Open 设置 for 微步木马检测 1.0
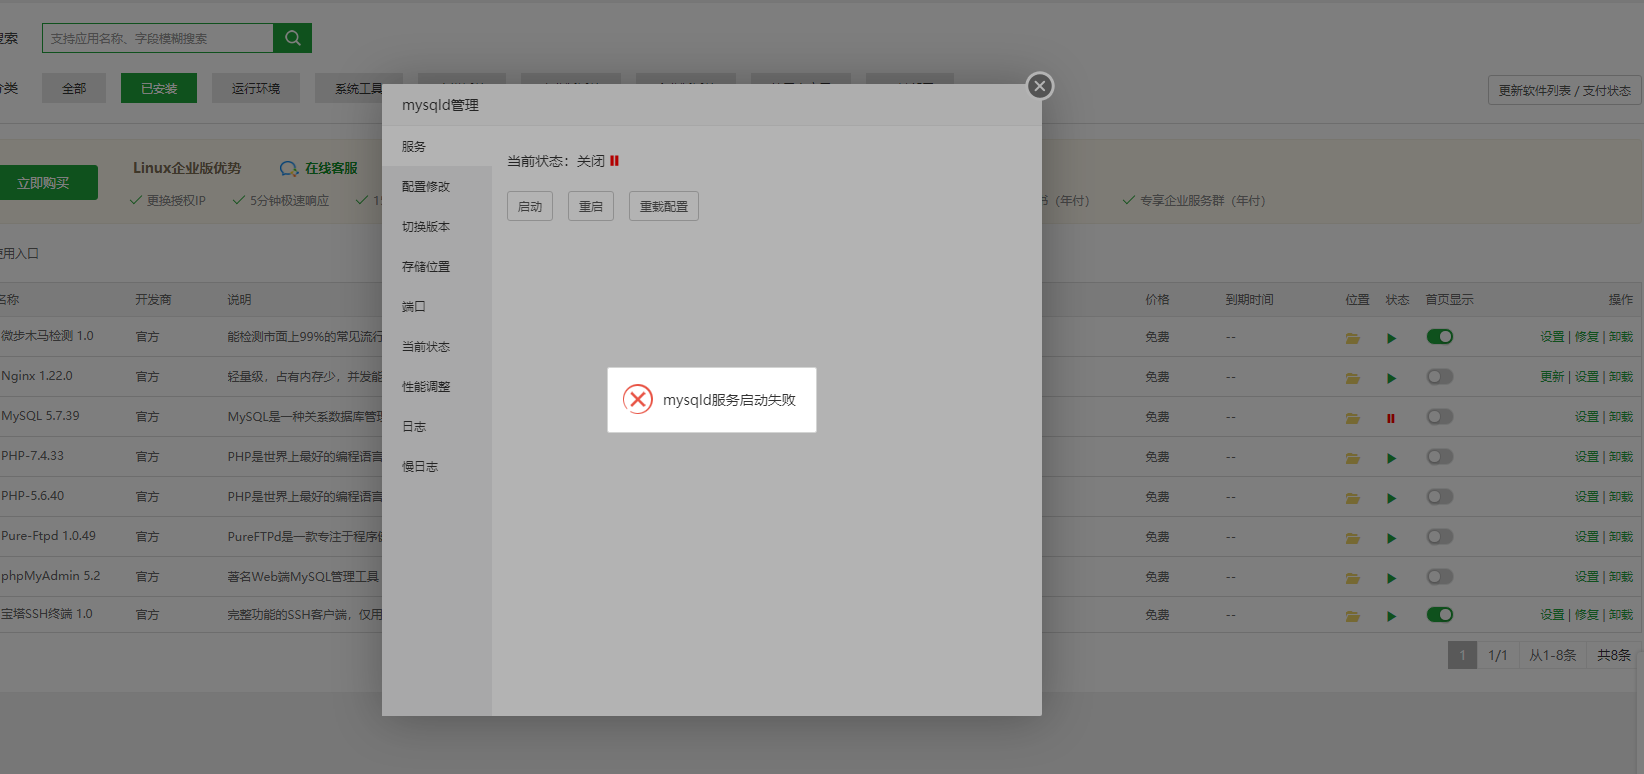This screenshot has height=774, width=1644. pos(1552,337)
